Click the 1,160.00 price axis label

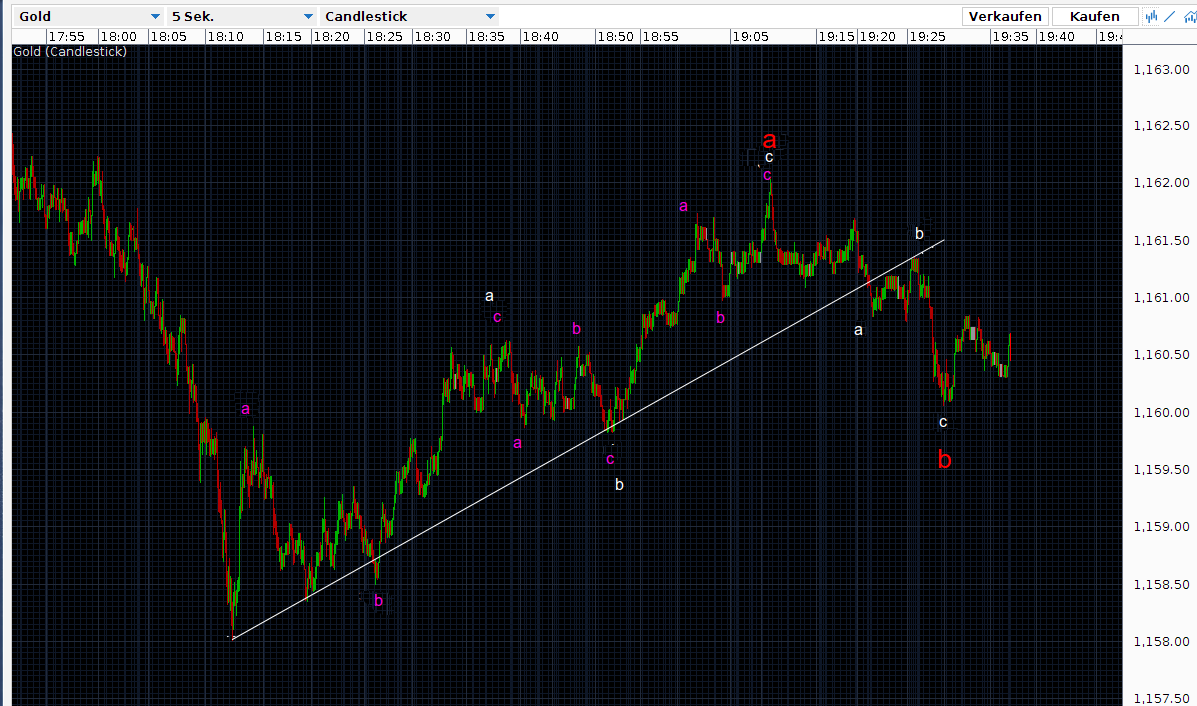tap(1160, 412)
